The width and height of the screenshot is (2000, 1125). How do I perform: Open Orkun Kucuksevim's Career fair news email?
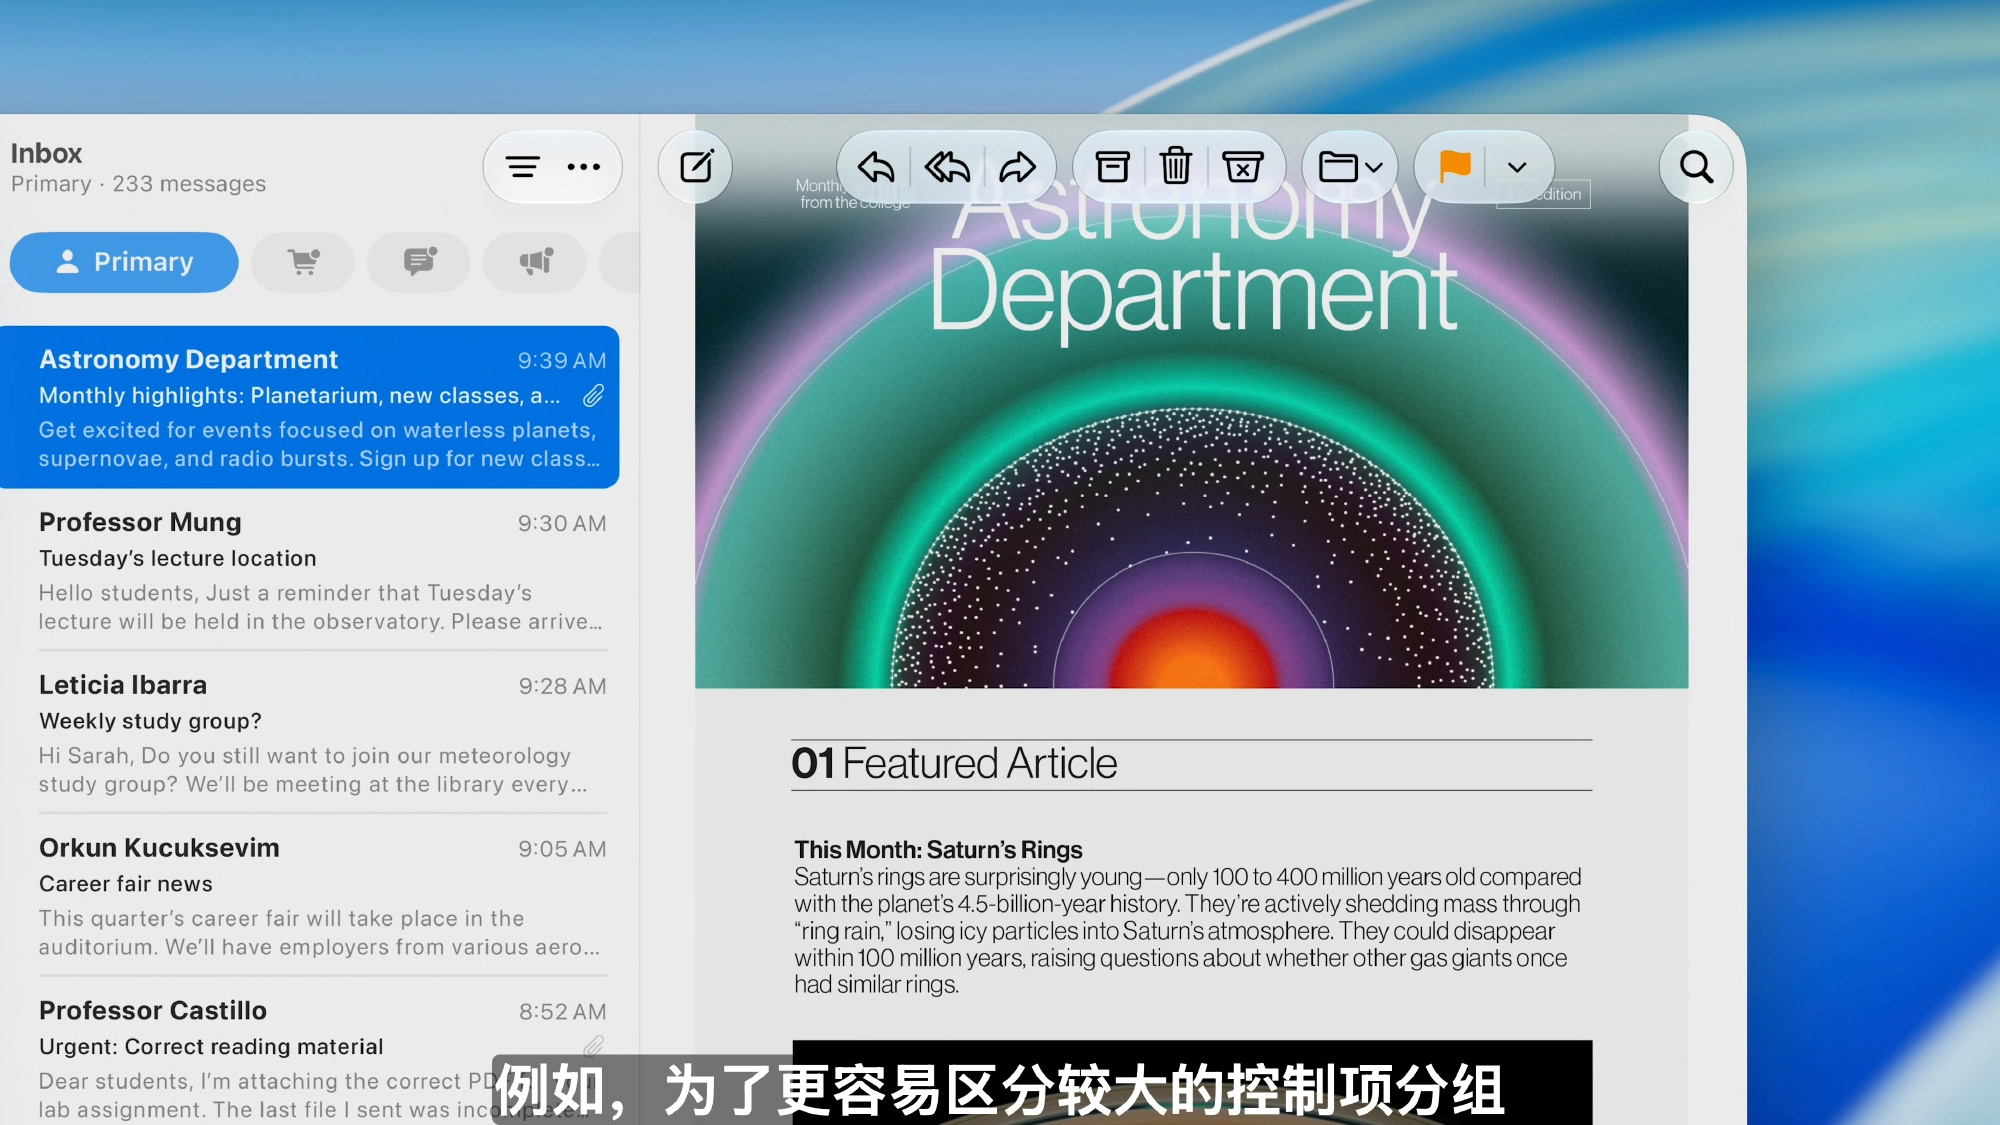coord(310,896)
